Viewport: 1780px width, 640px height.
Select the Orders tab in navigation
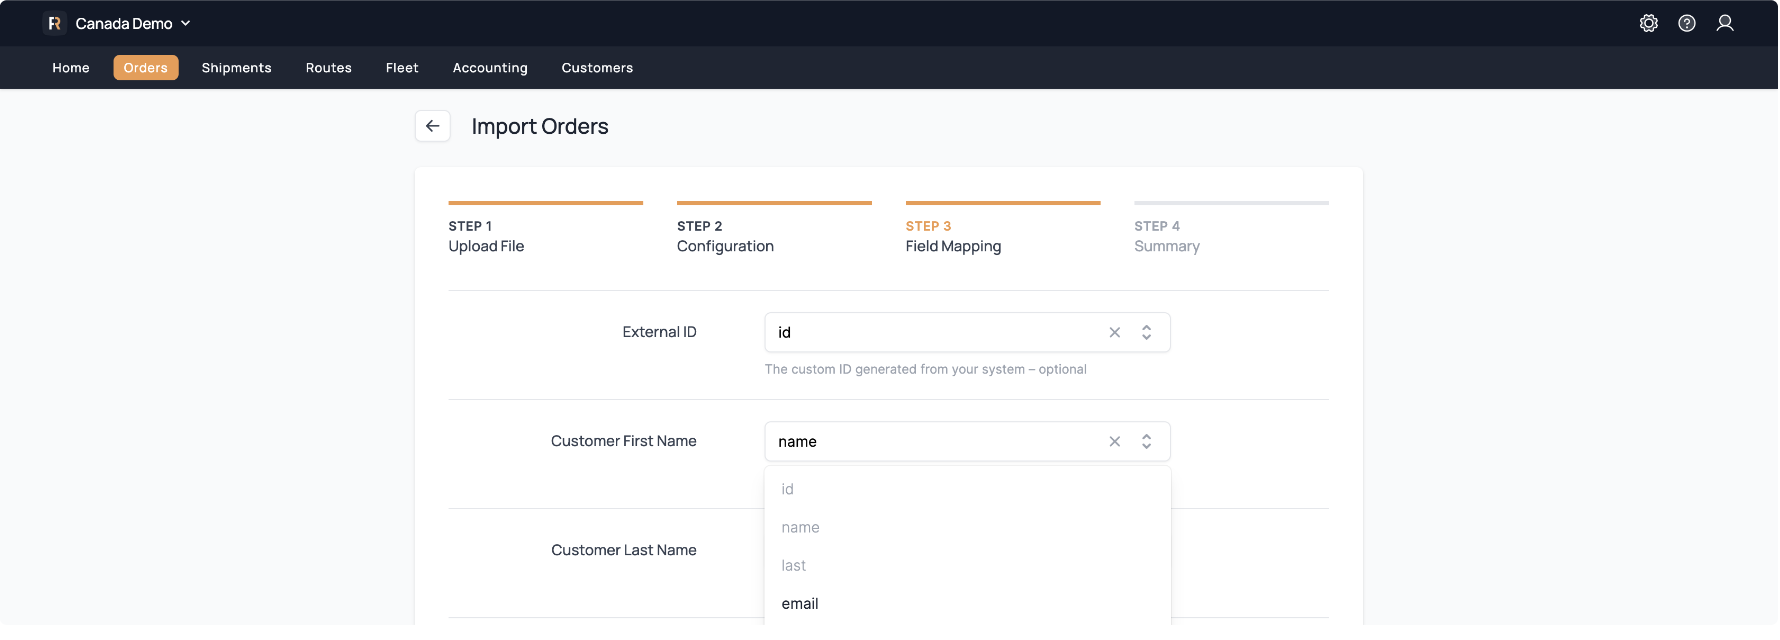point(146,68)
